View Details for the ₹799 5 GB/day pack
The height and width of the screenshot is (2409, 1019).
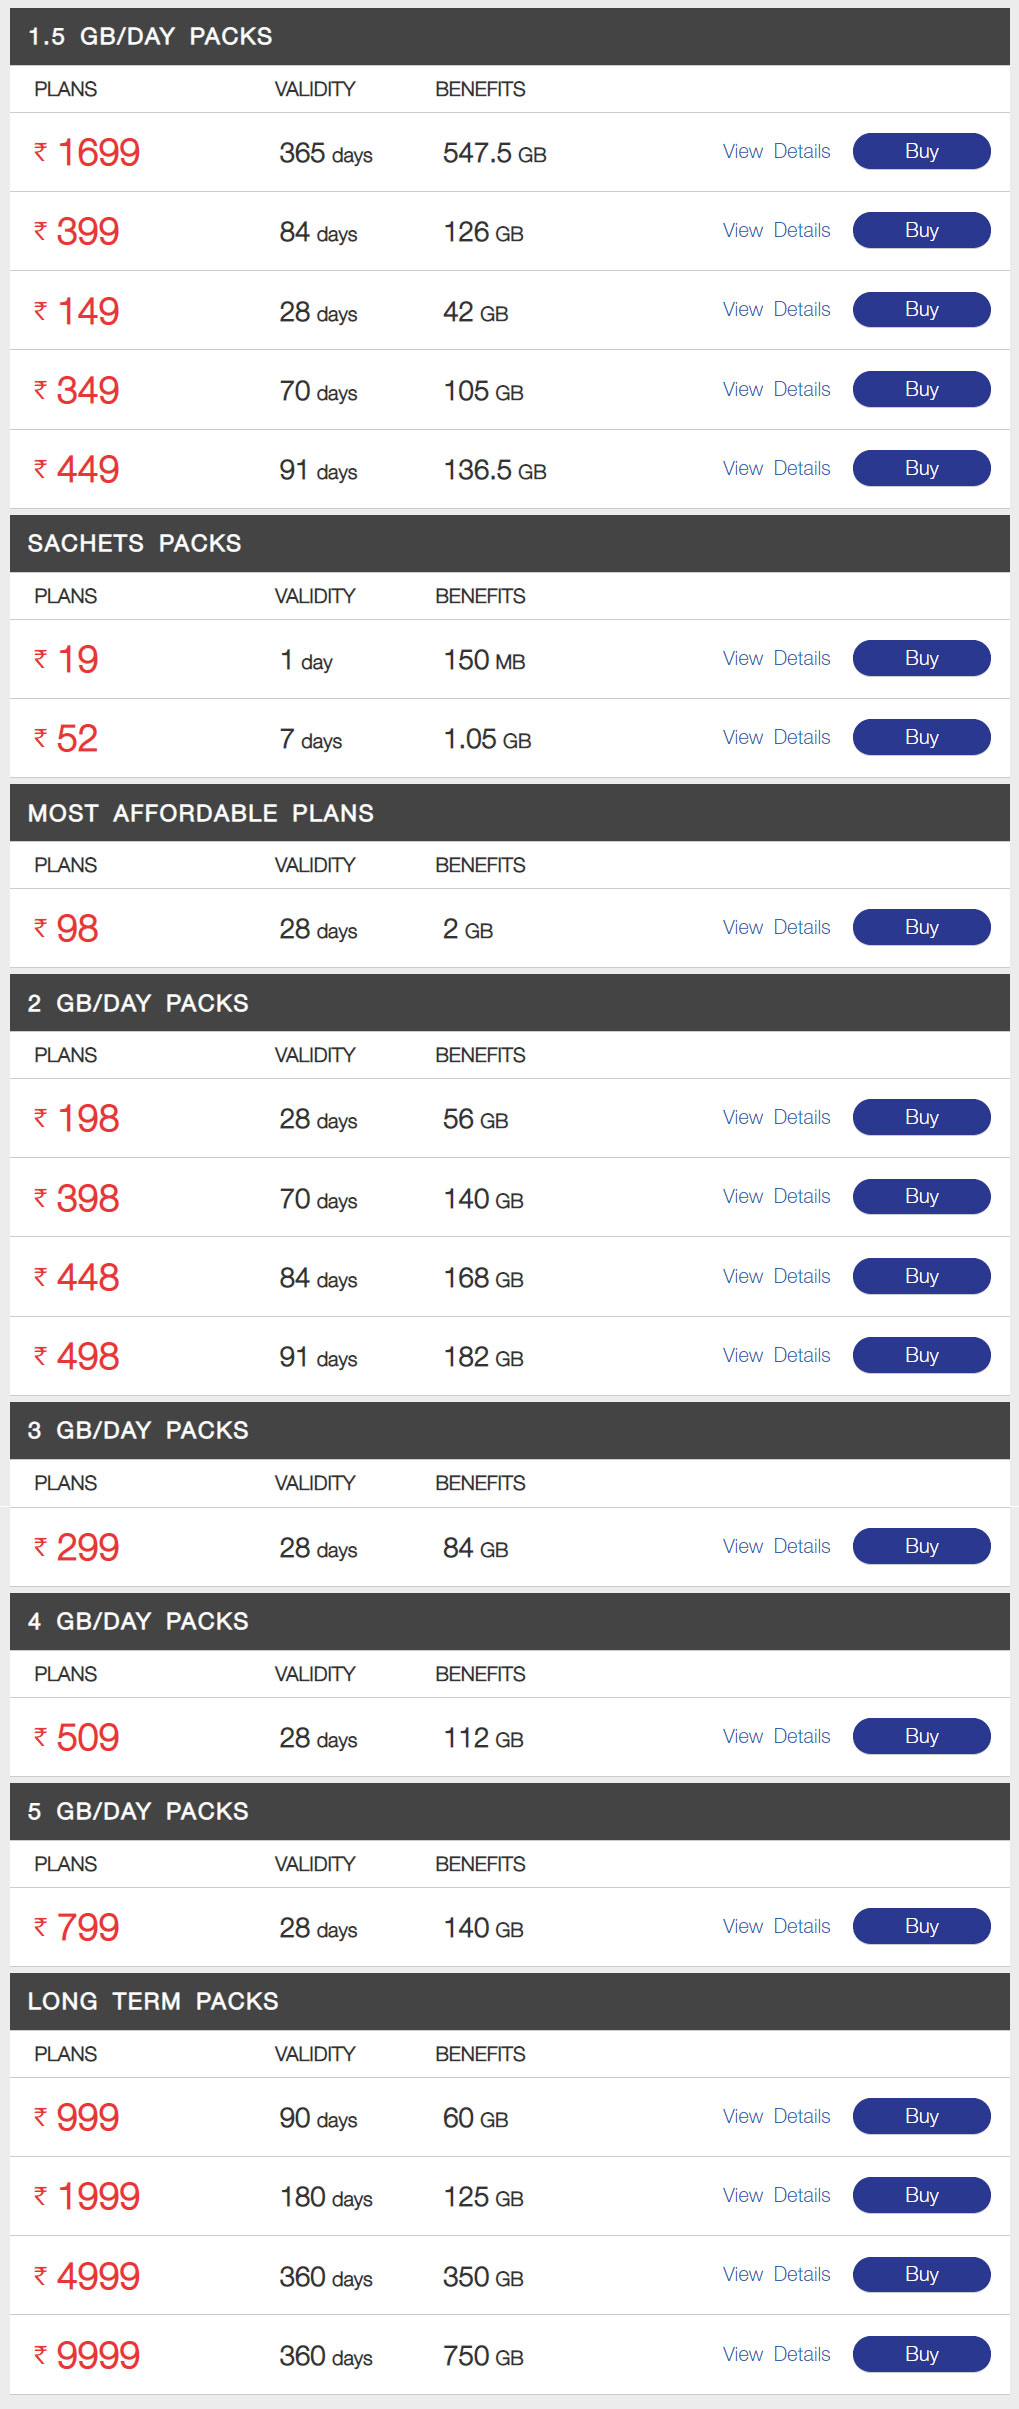pyautogui.click(x=776, y=1926)
